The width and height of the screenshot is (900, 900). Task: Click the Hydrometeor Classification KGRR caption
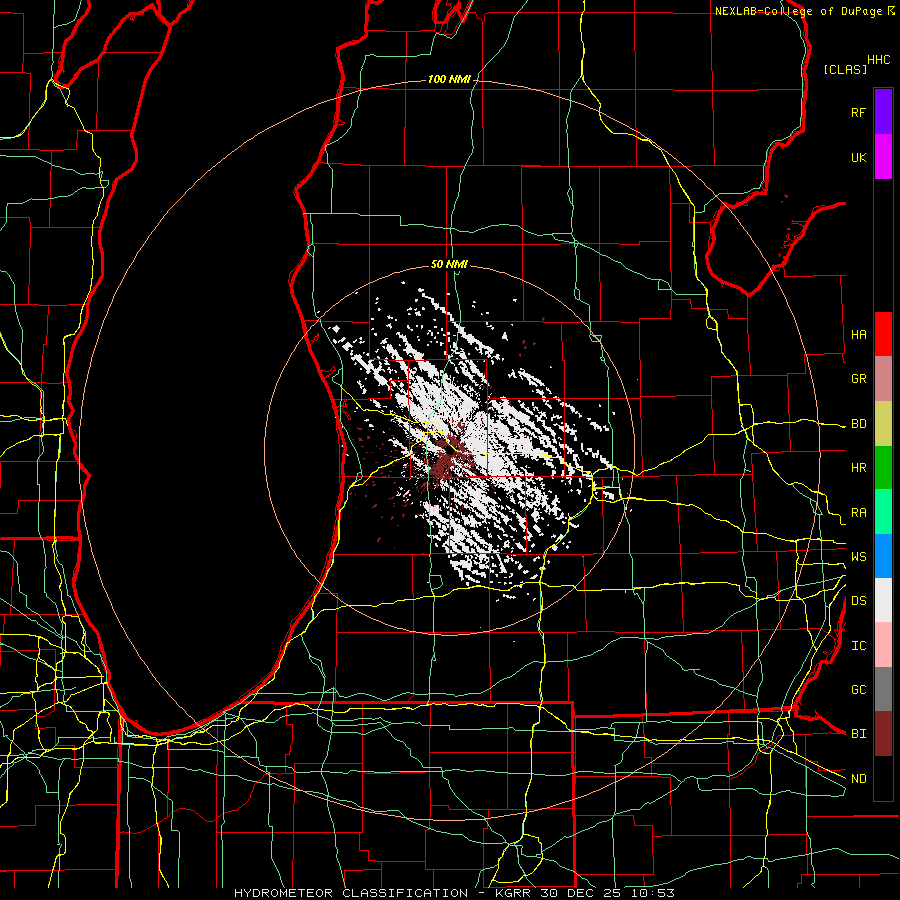click(x=454, y=893)
